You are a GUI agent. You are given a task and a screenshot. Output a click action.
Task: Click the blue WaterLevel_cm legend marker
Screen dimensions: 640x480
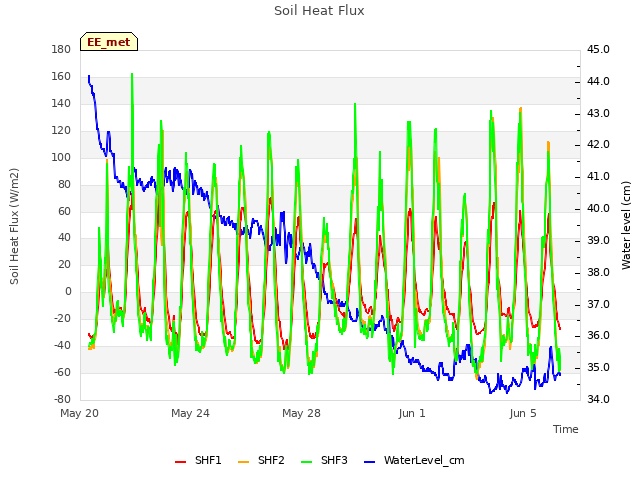(x=369, y=462)
